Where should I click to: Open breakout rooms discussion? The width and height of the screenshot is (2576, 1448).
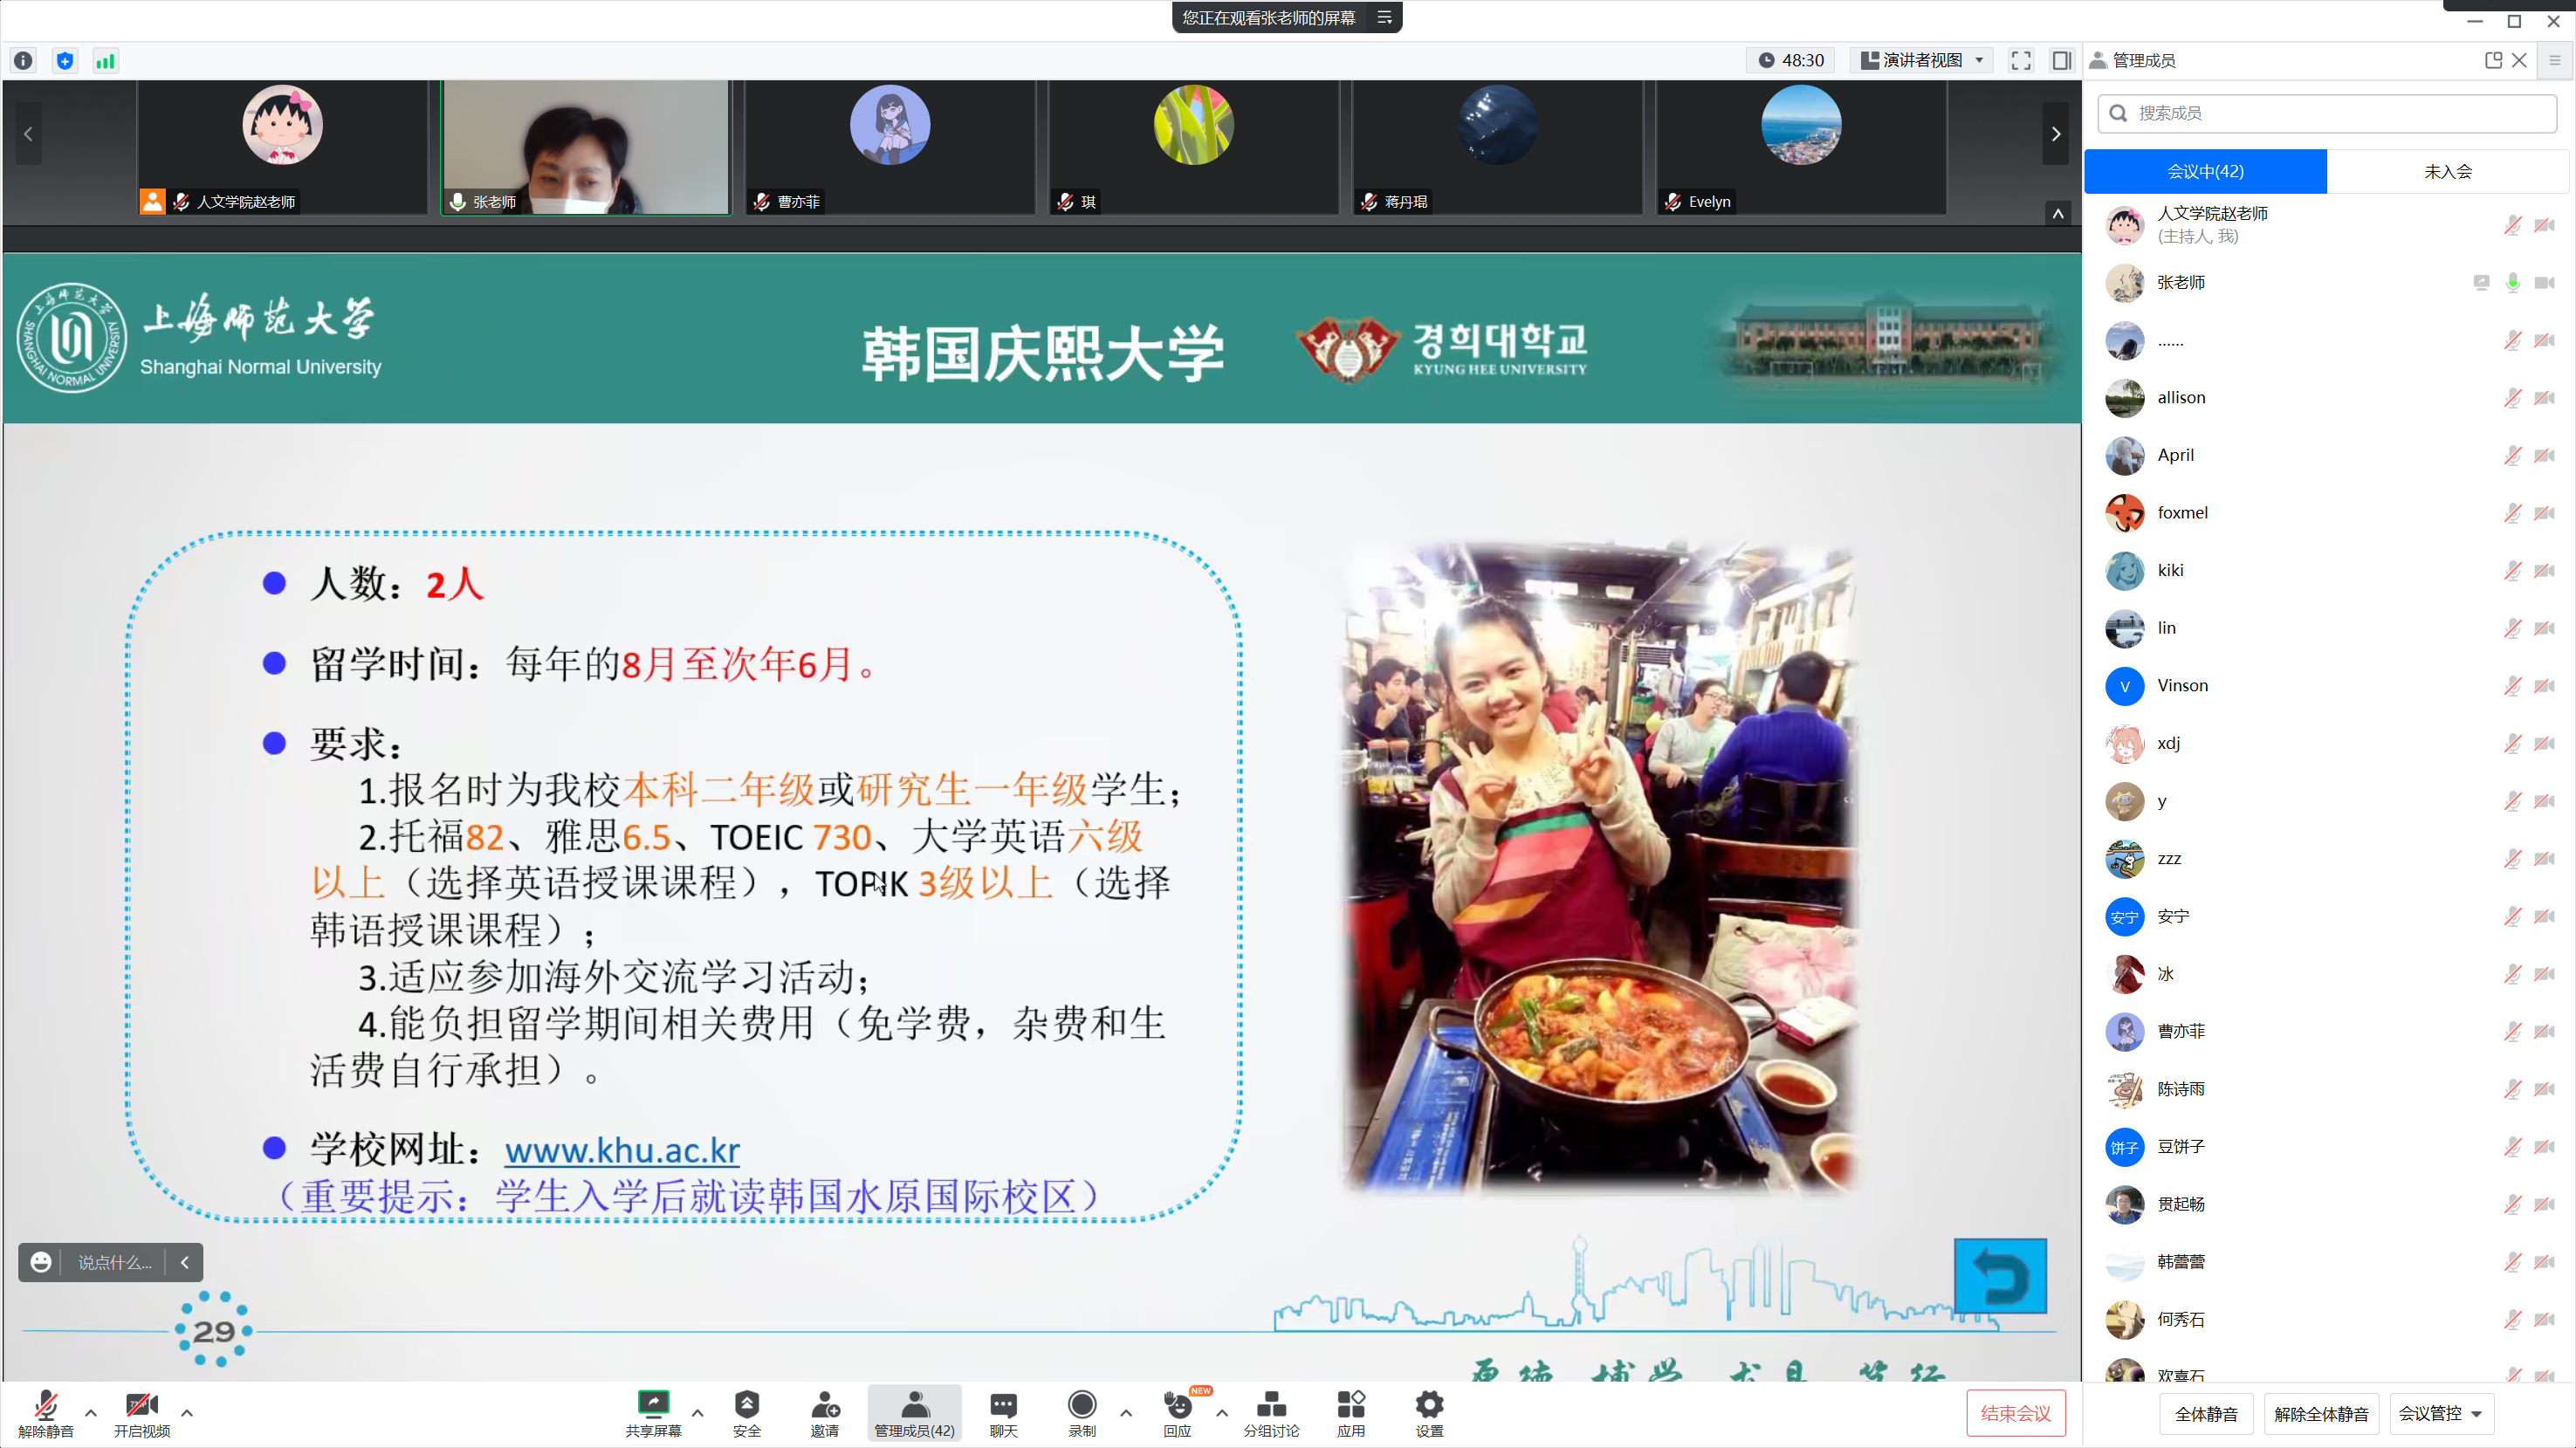[x=1271, y=1412]
